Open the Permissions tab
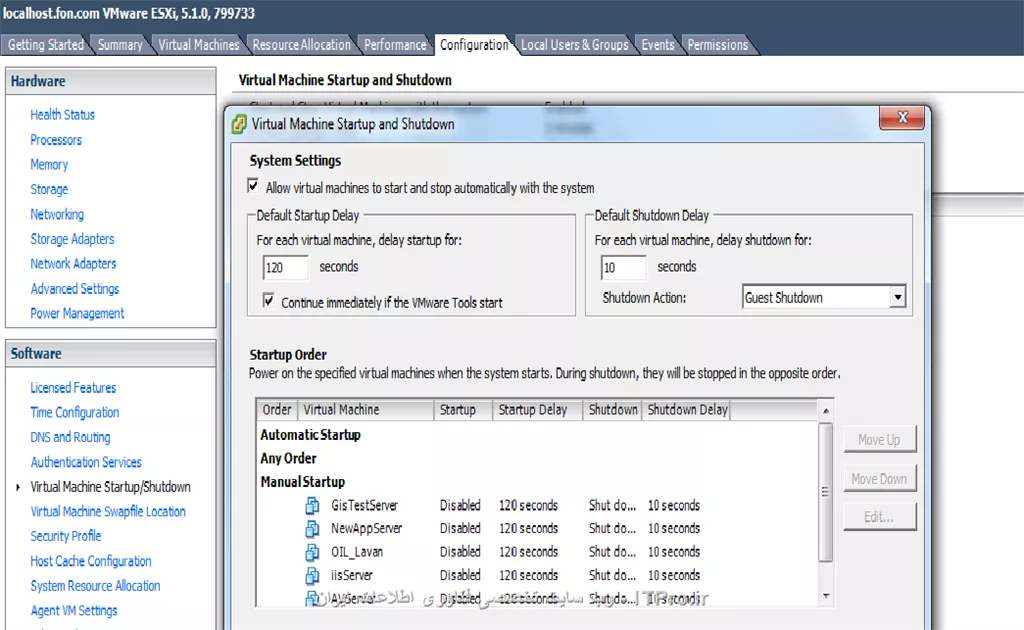This screenshot has width=1024, height=630. (x=718, y=45)
